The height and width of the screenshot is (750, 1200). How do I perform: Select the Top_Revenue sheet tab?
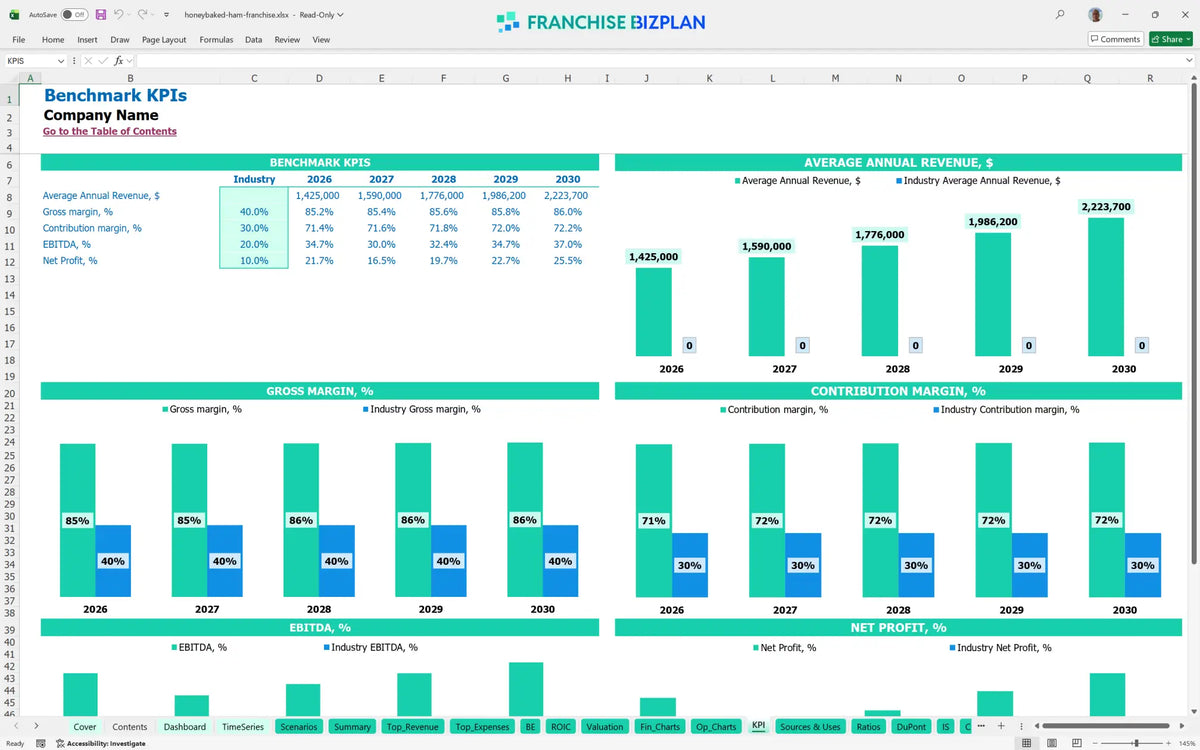[412, 727]
